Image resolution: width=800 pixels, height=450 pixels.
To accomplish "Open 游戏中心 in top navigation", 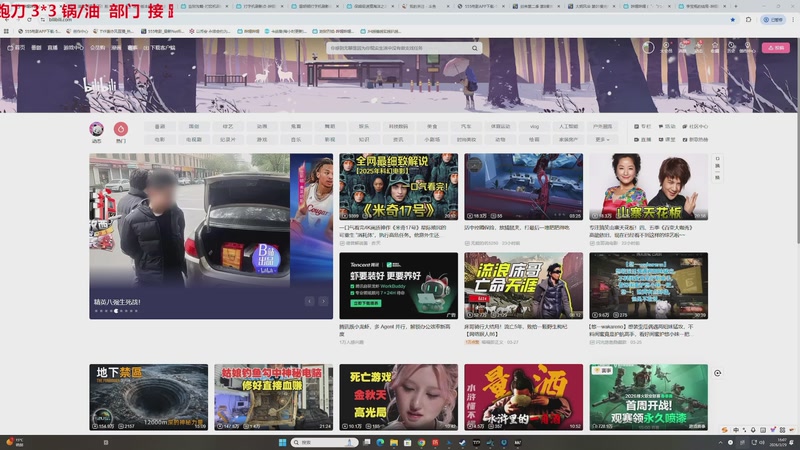I will click(x=73, y=47).
